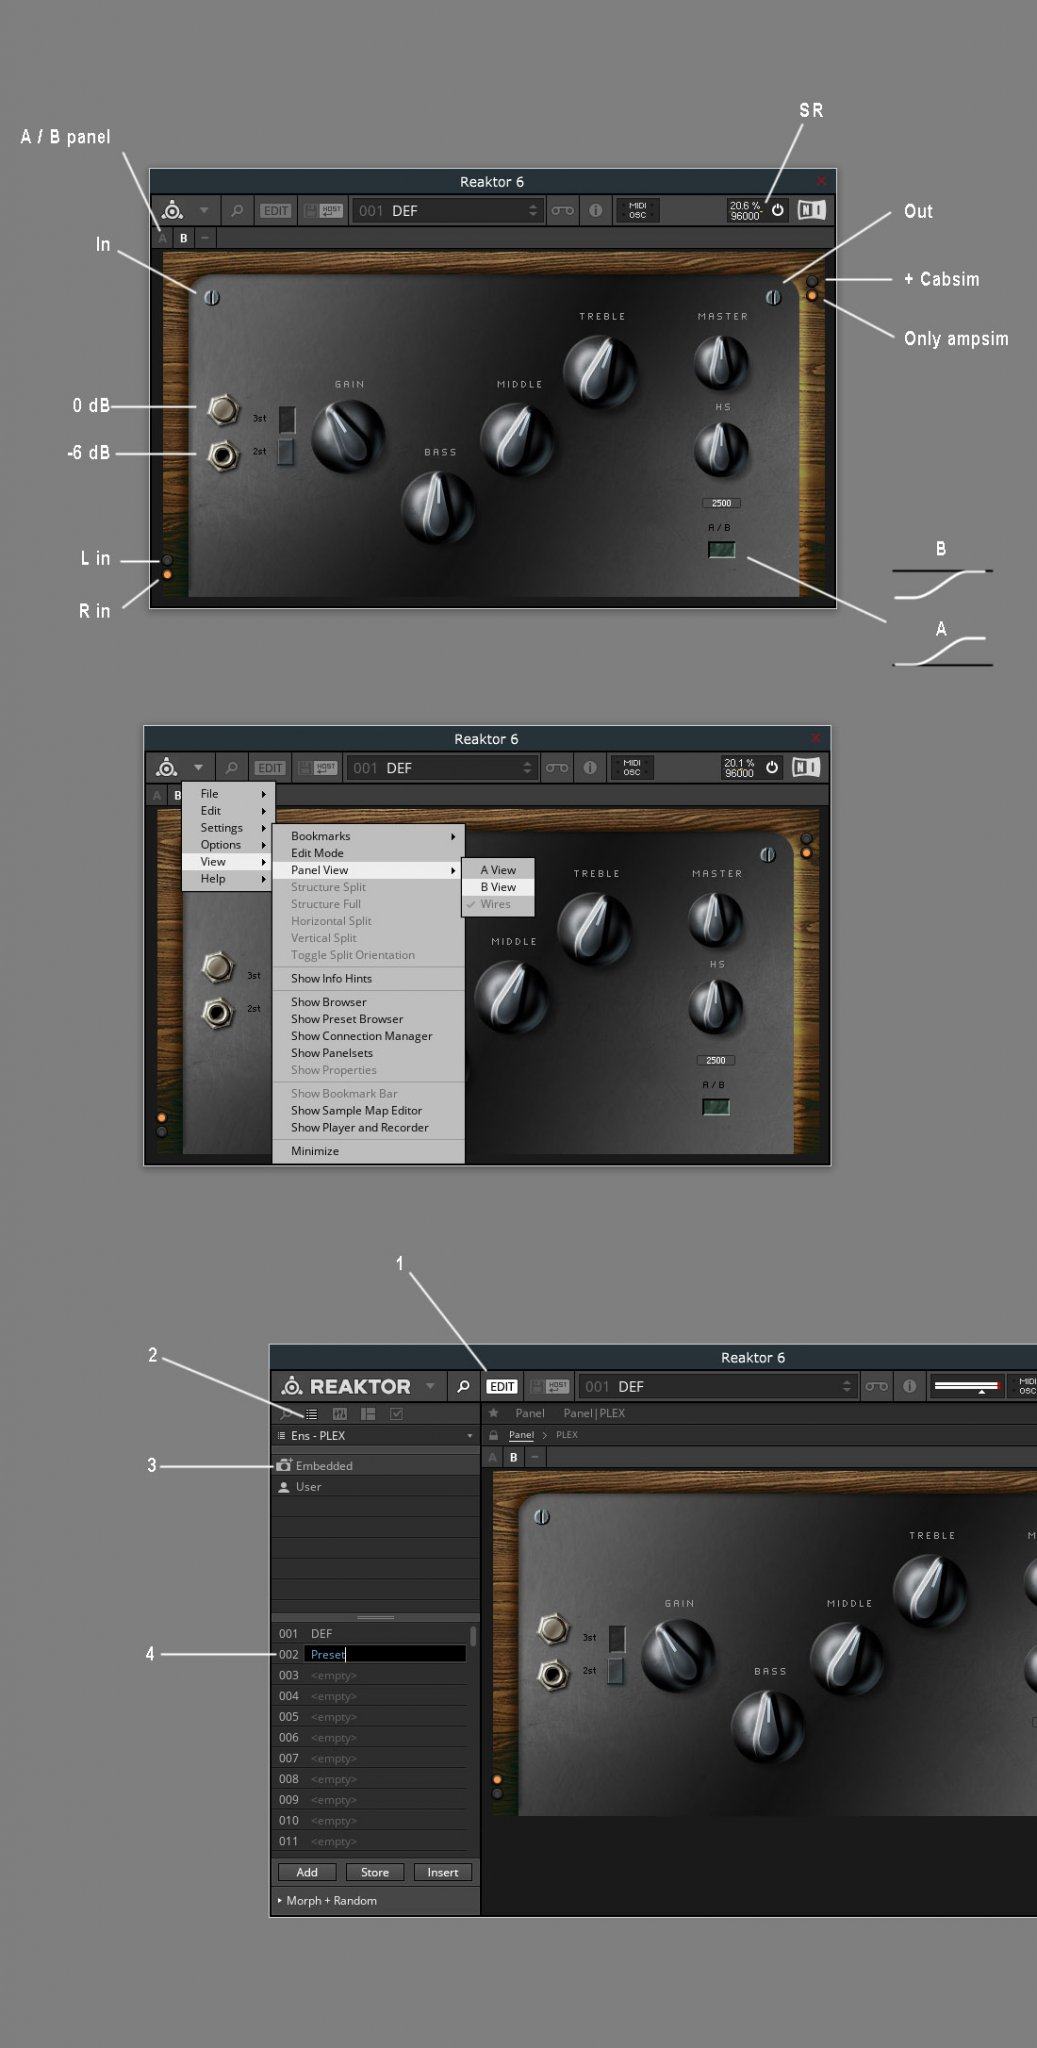The width and height of the screenshot is (1037, 2048).
Task: Click the search magnifier beside REAKTOR logo, bottom window
Action: coord(463,1386)
